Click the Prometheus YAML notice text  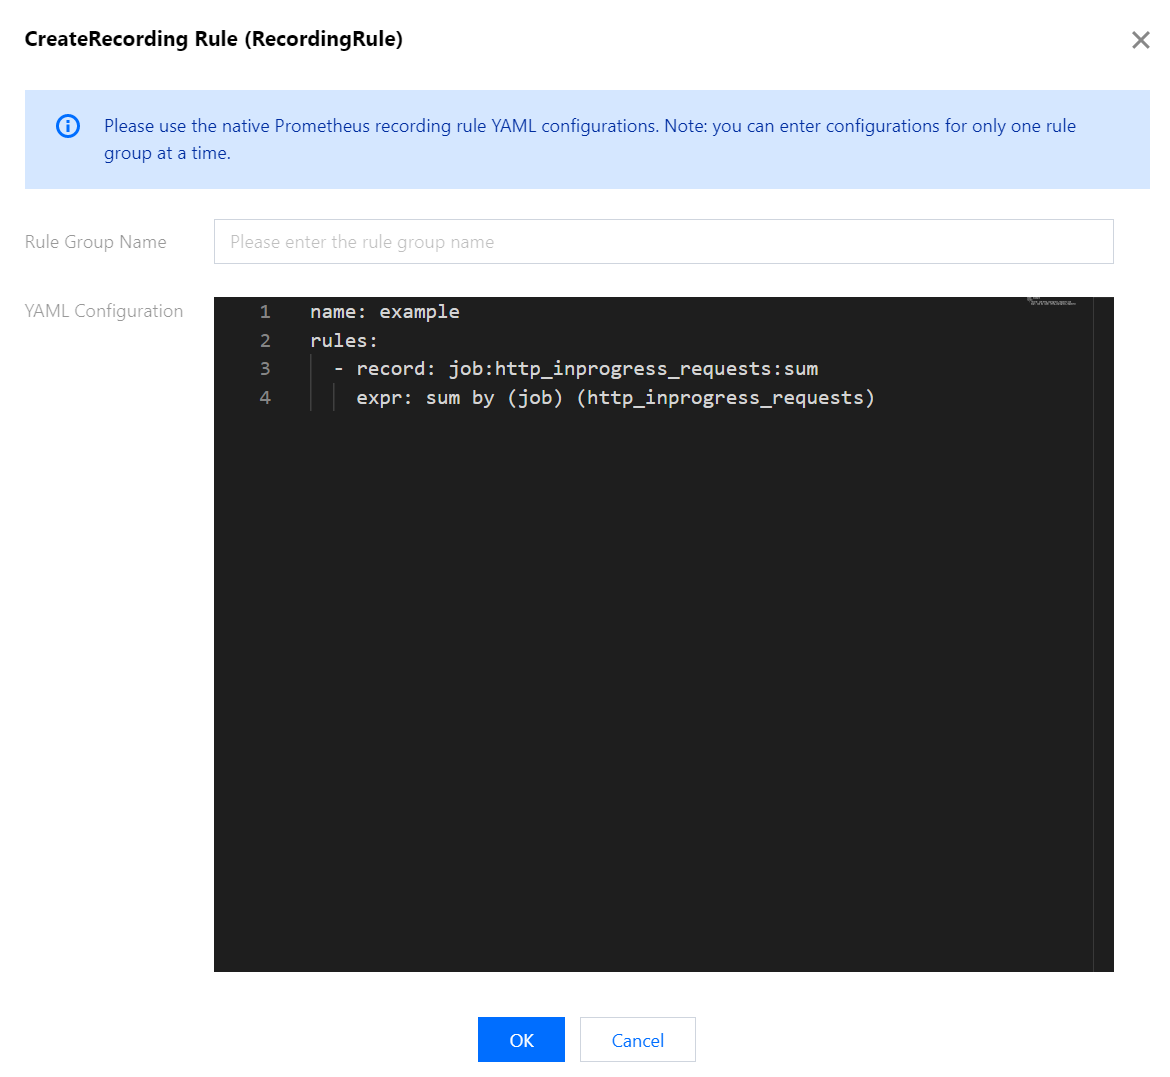coord(589,140)
